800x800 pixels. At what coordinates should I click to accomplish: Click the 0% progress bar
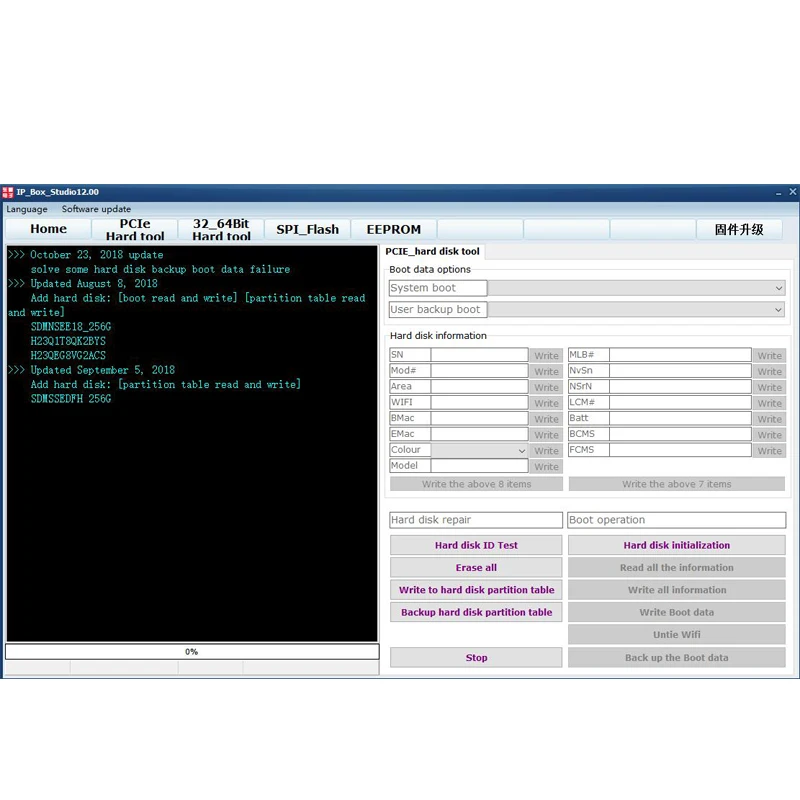point(192,652)
